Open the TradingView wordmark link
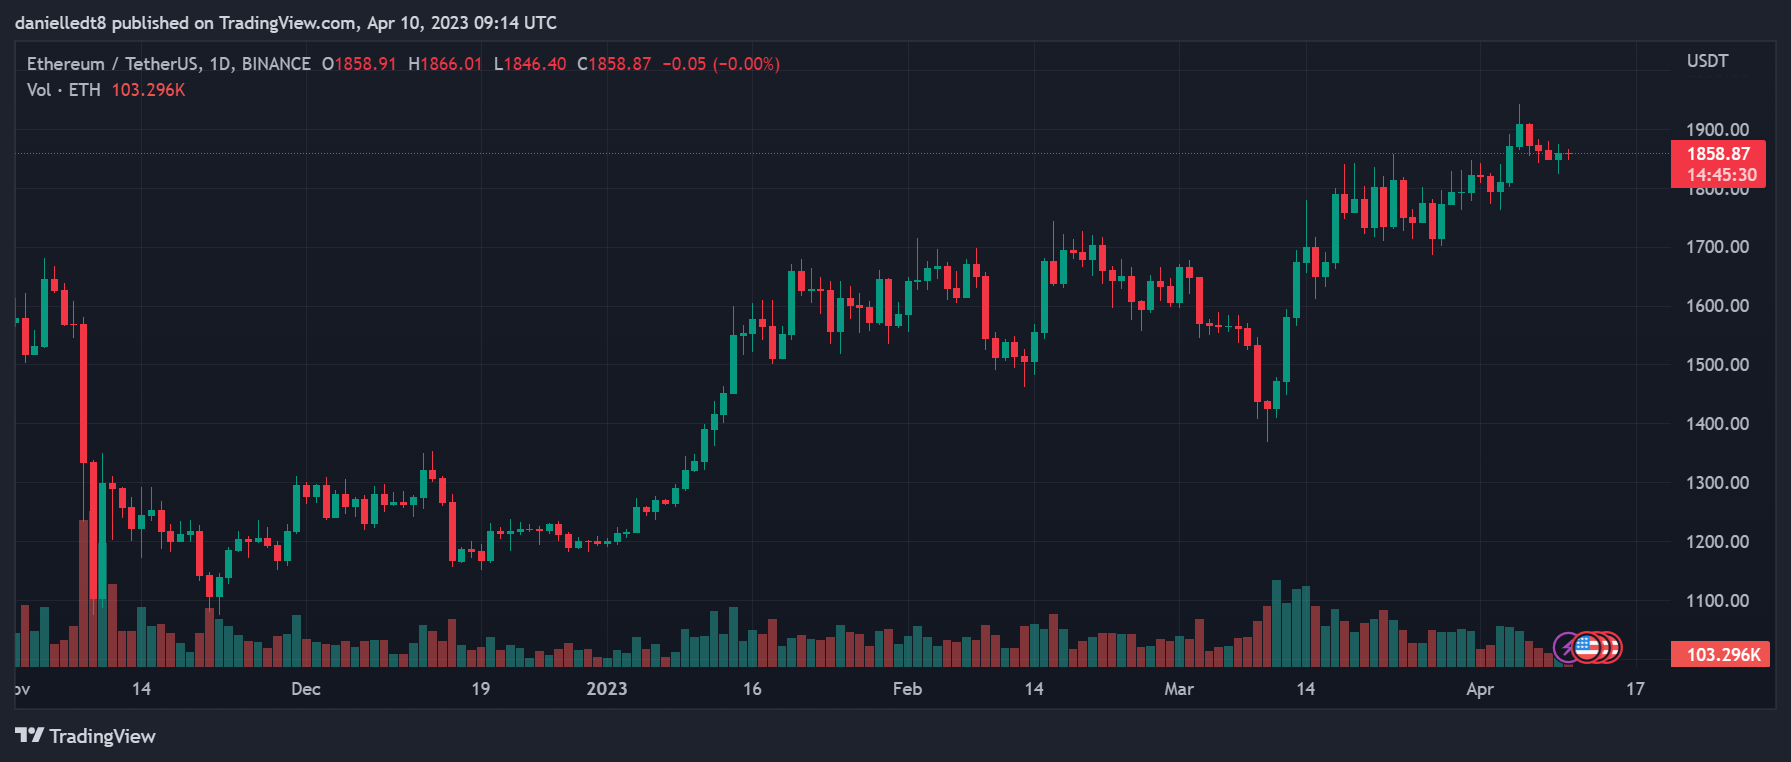Viewport: 1791px width, 762px height. click(102, 736)
